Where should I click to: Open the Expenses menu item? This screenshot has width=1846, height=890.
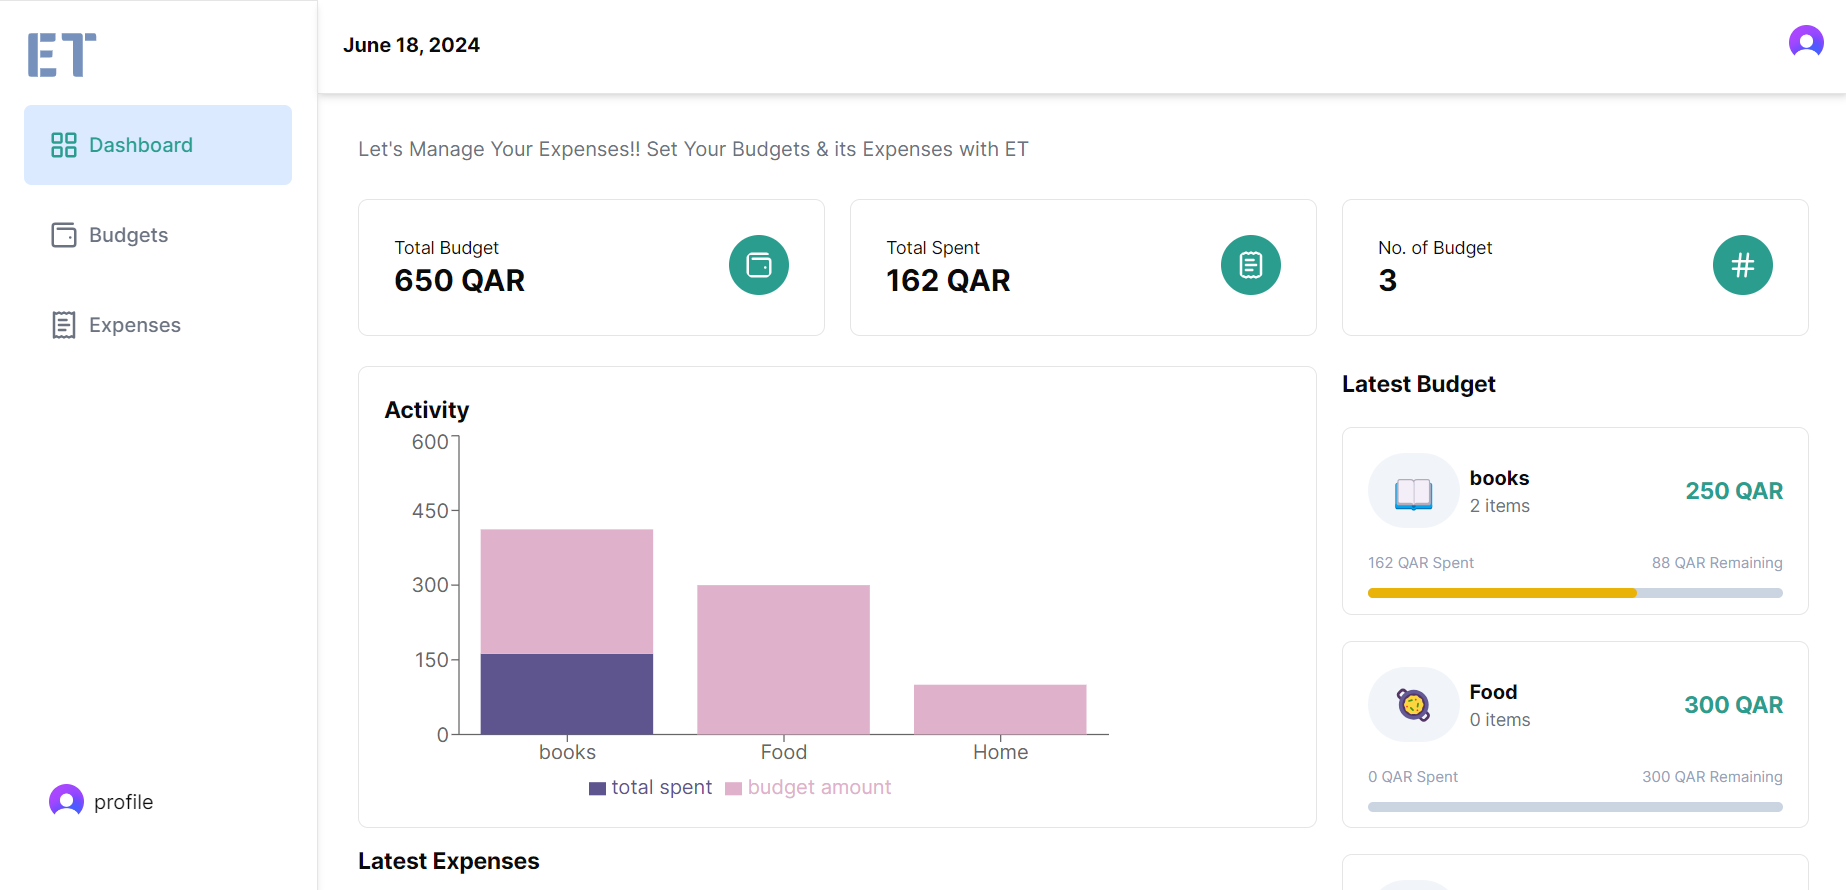tap(158, 325)
